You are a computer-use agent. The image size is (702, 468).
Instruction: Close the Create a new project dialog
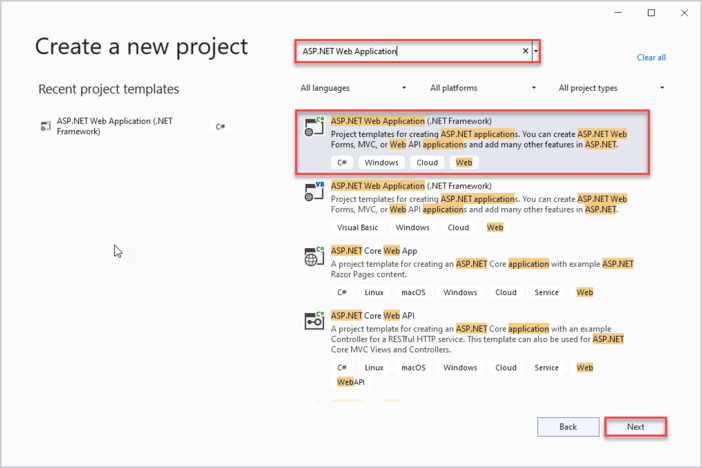[683, 13]
